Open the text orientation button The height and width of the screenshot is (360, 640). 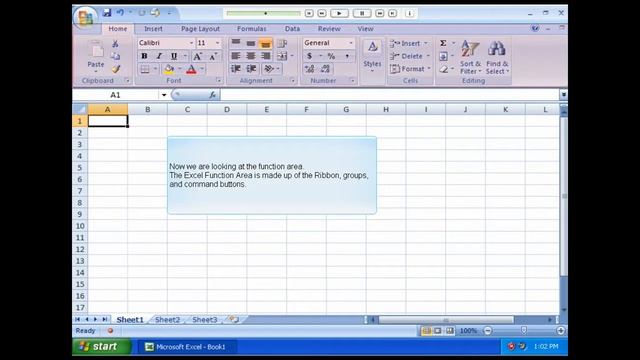[x=269, y=69]
